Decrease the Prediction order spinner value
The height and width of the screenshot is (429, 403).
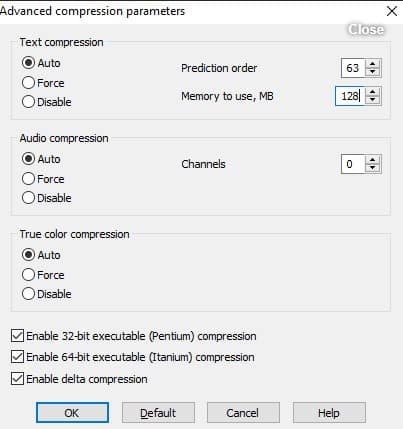click(372, 72)
